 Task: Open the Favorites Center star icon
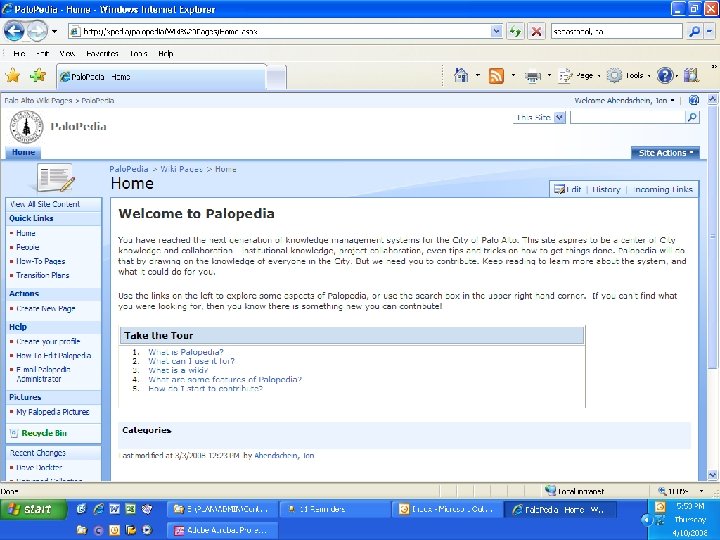pyautogui.click(x=13, y=75)
